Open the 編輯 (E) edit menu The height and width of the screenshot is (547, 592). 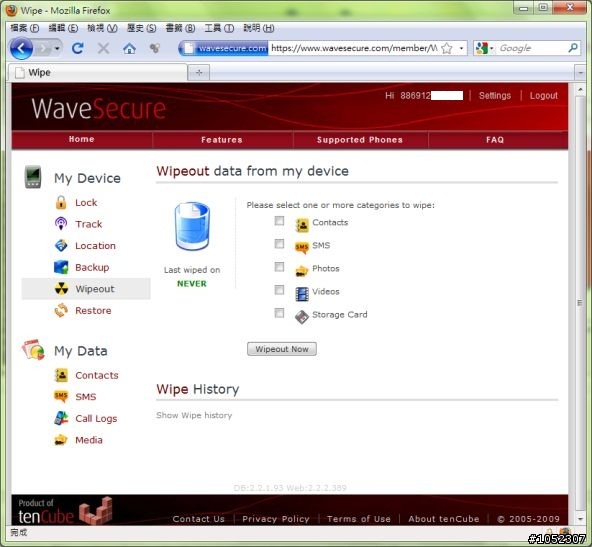point(63,28)
